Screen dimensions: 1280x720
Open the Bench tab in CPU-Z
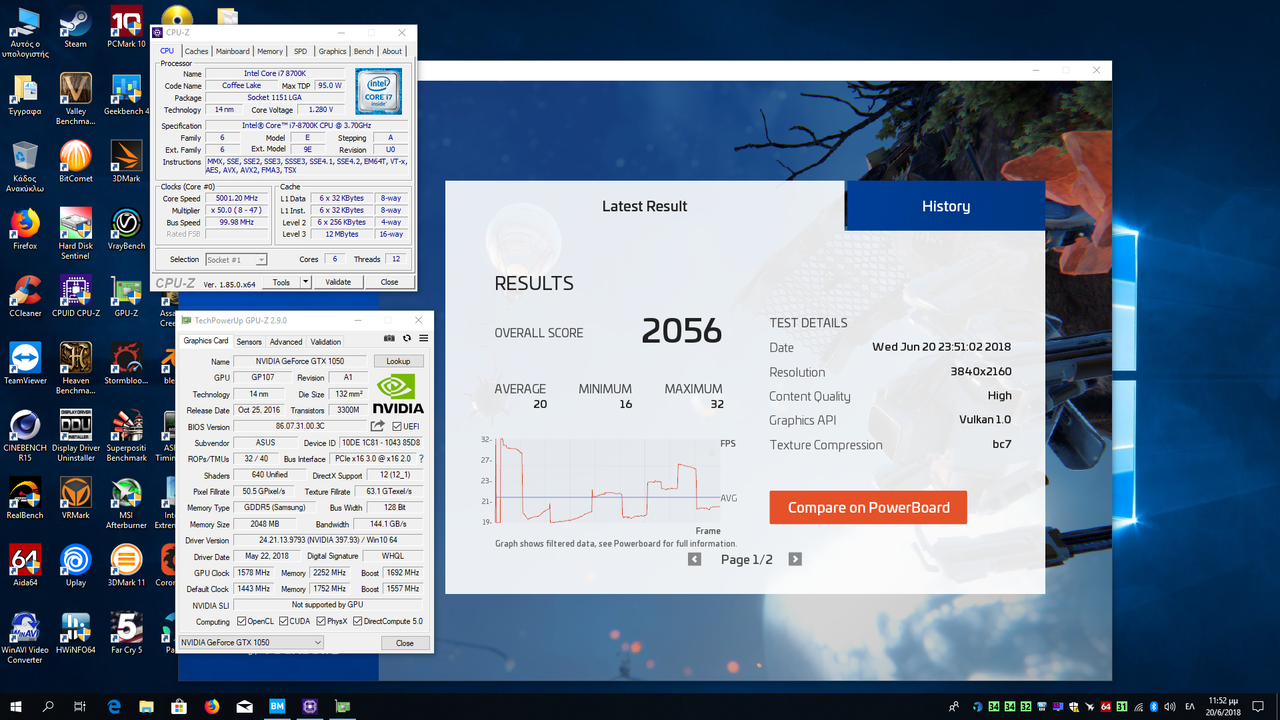pos(364,51)
